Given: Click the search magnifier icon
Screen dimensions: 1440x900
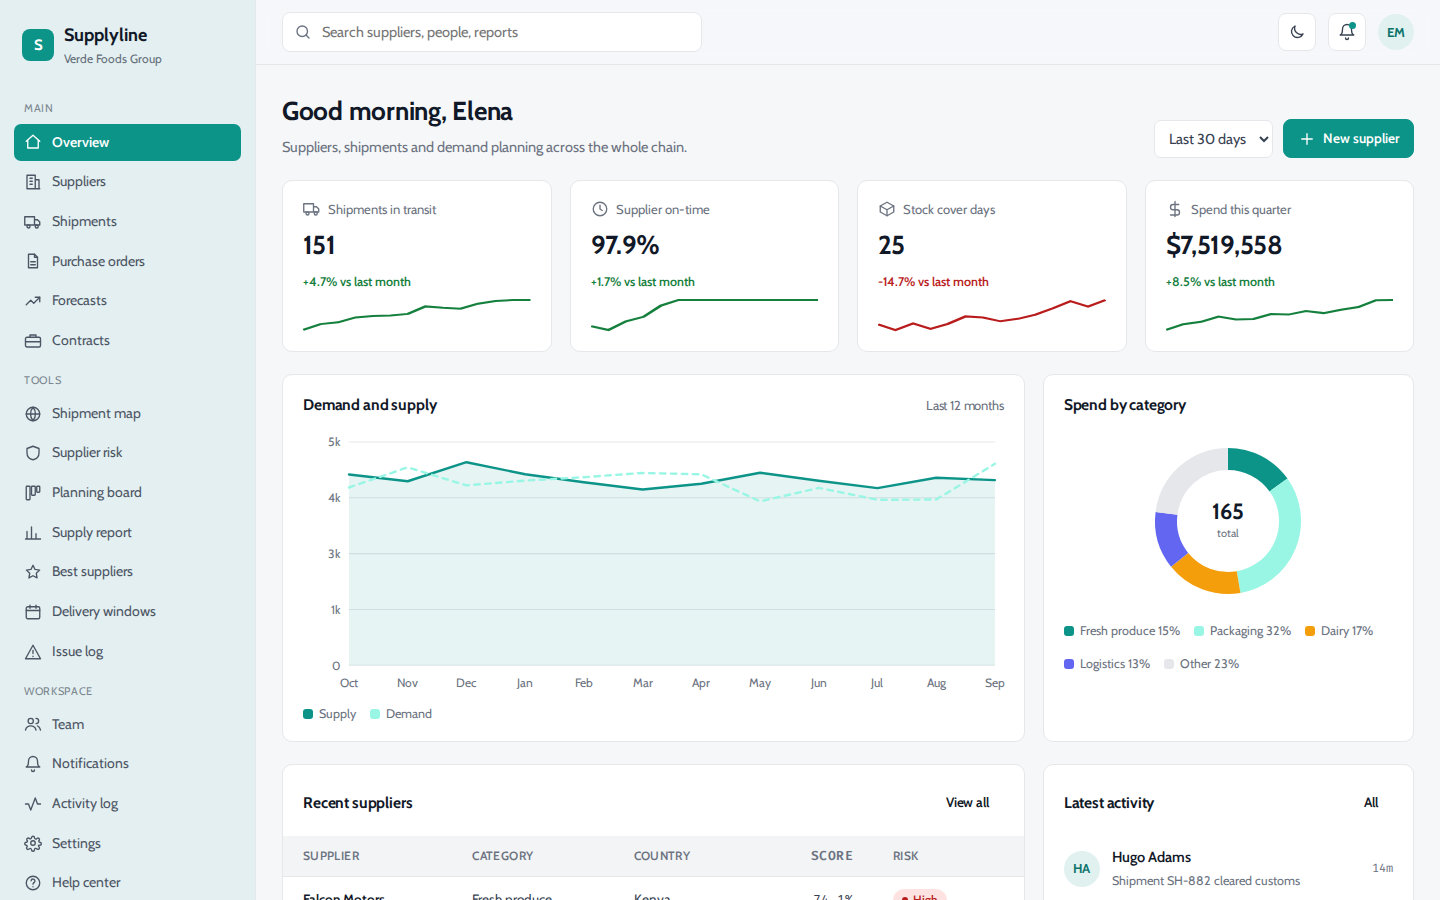Looking at the screenshot, I should tap(303, 32).
